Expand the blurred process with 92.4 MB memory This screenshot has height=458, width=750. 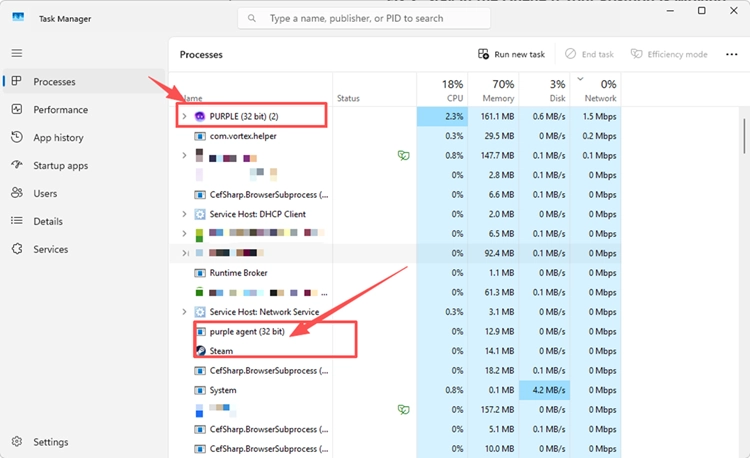pyautogui.click(x=184, y=253)
